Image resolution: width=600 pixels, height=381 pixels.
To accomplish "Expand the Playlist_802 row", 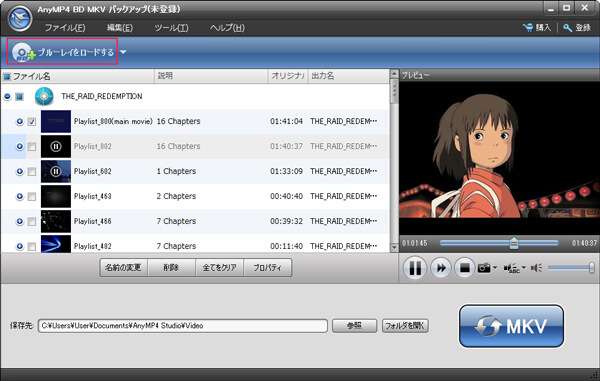I will coord(20,147).
